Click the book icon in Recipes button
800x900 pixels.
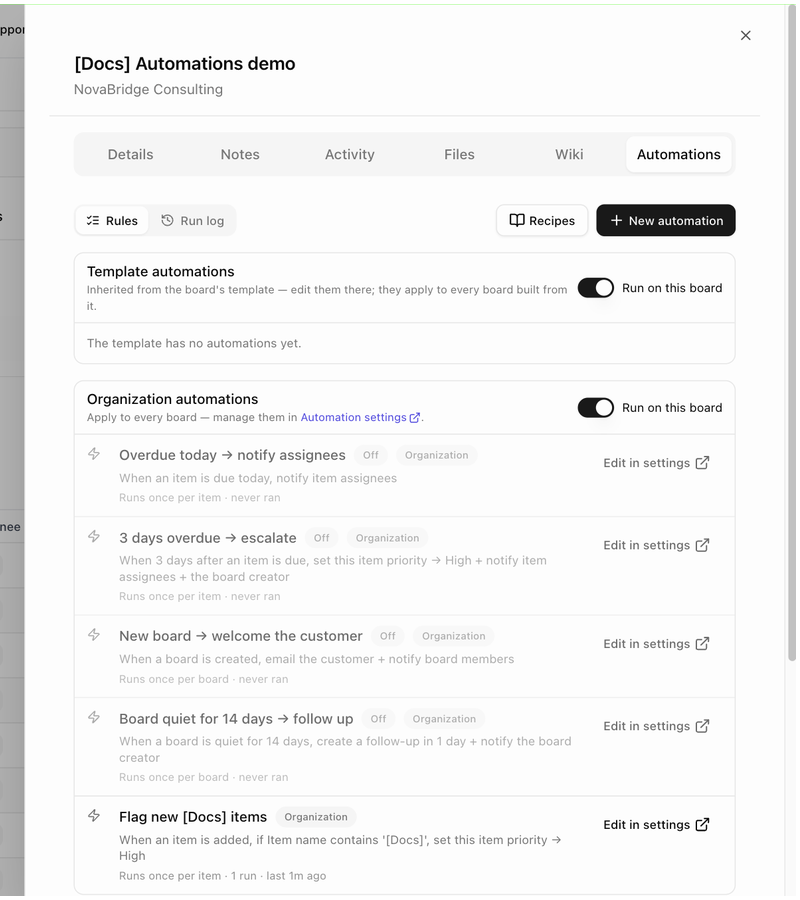519,222
